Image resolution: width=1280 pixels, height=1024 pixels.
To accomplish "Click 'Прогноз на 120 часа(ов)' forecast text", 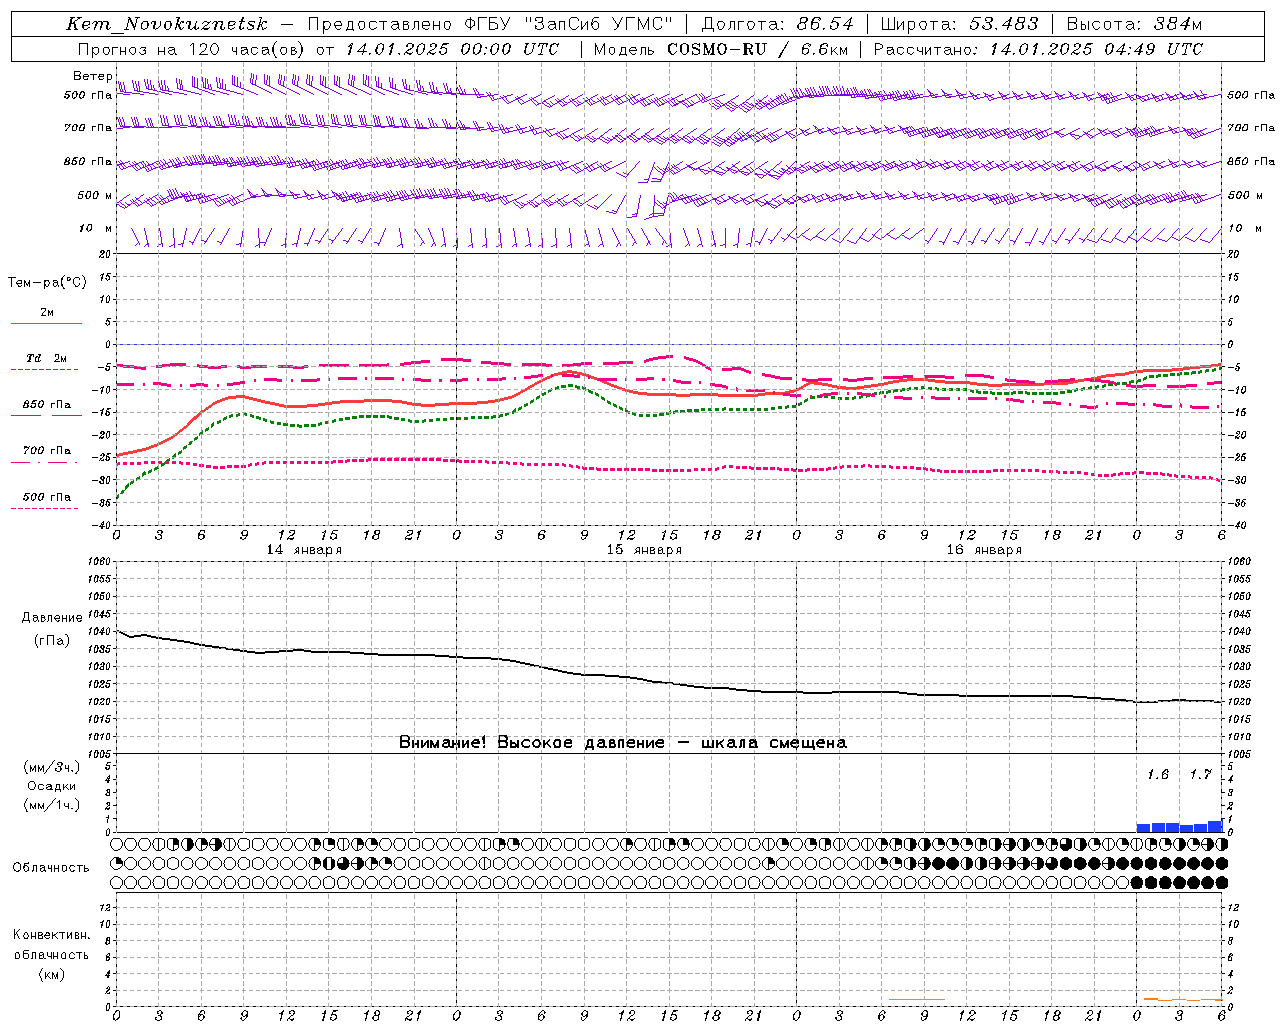I will 192,49.
